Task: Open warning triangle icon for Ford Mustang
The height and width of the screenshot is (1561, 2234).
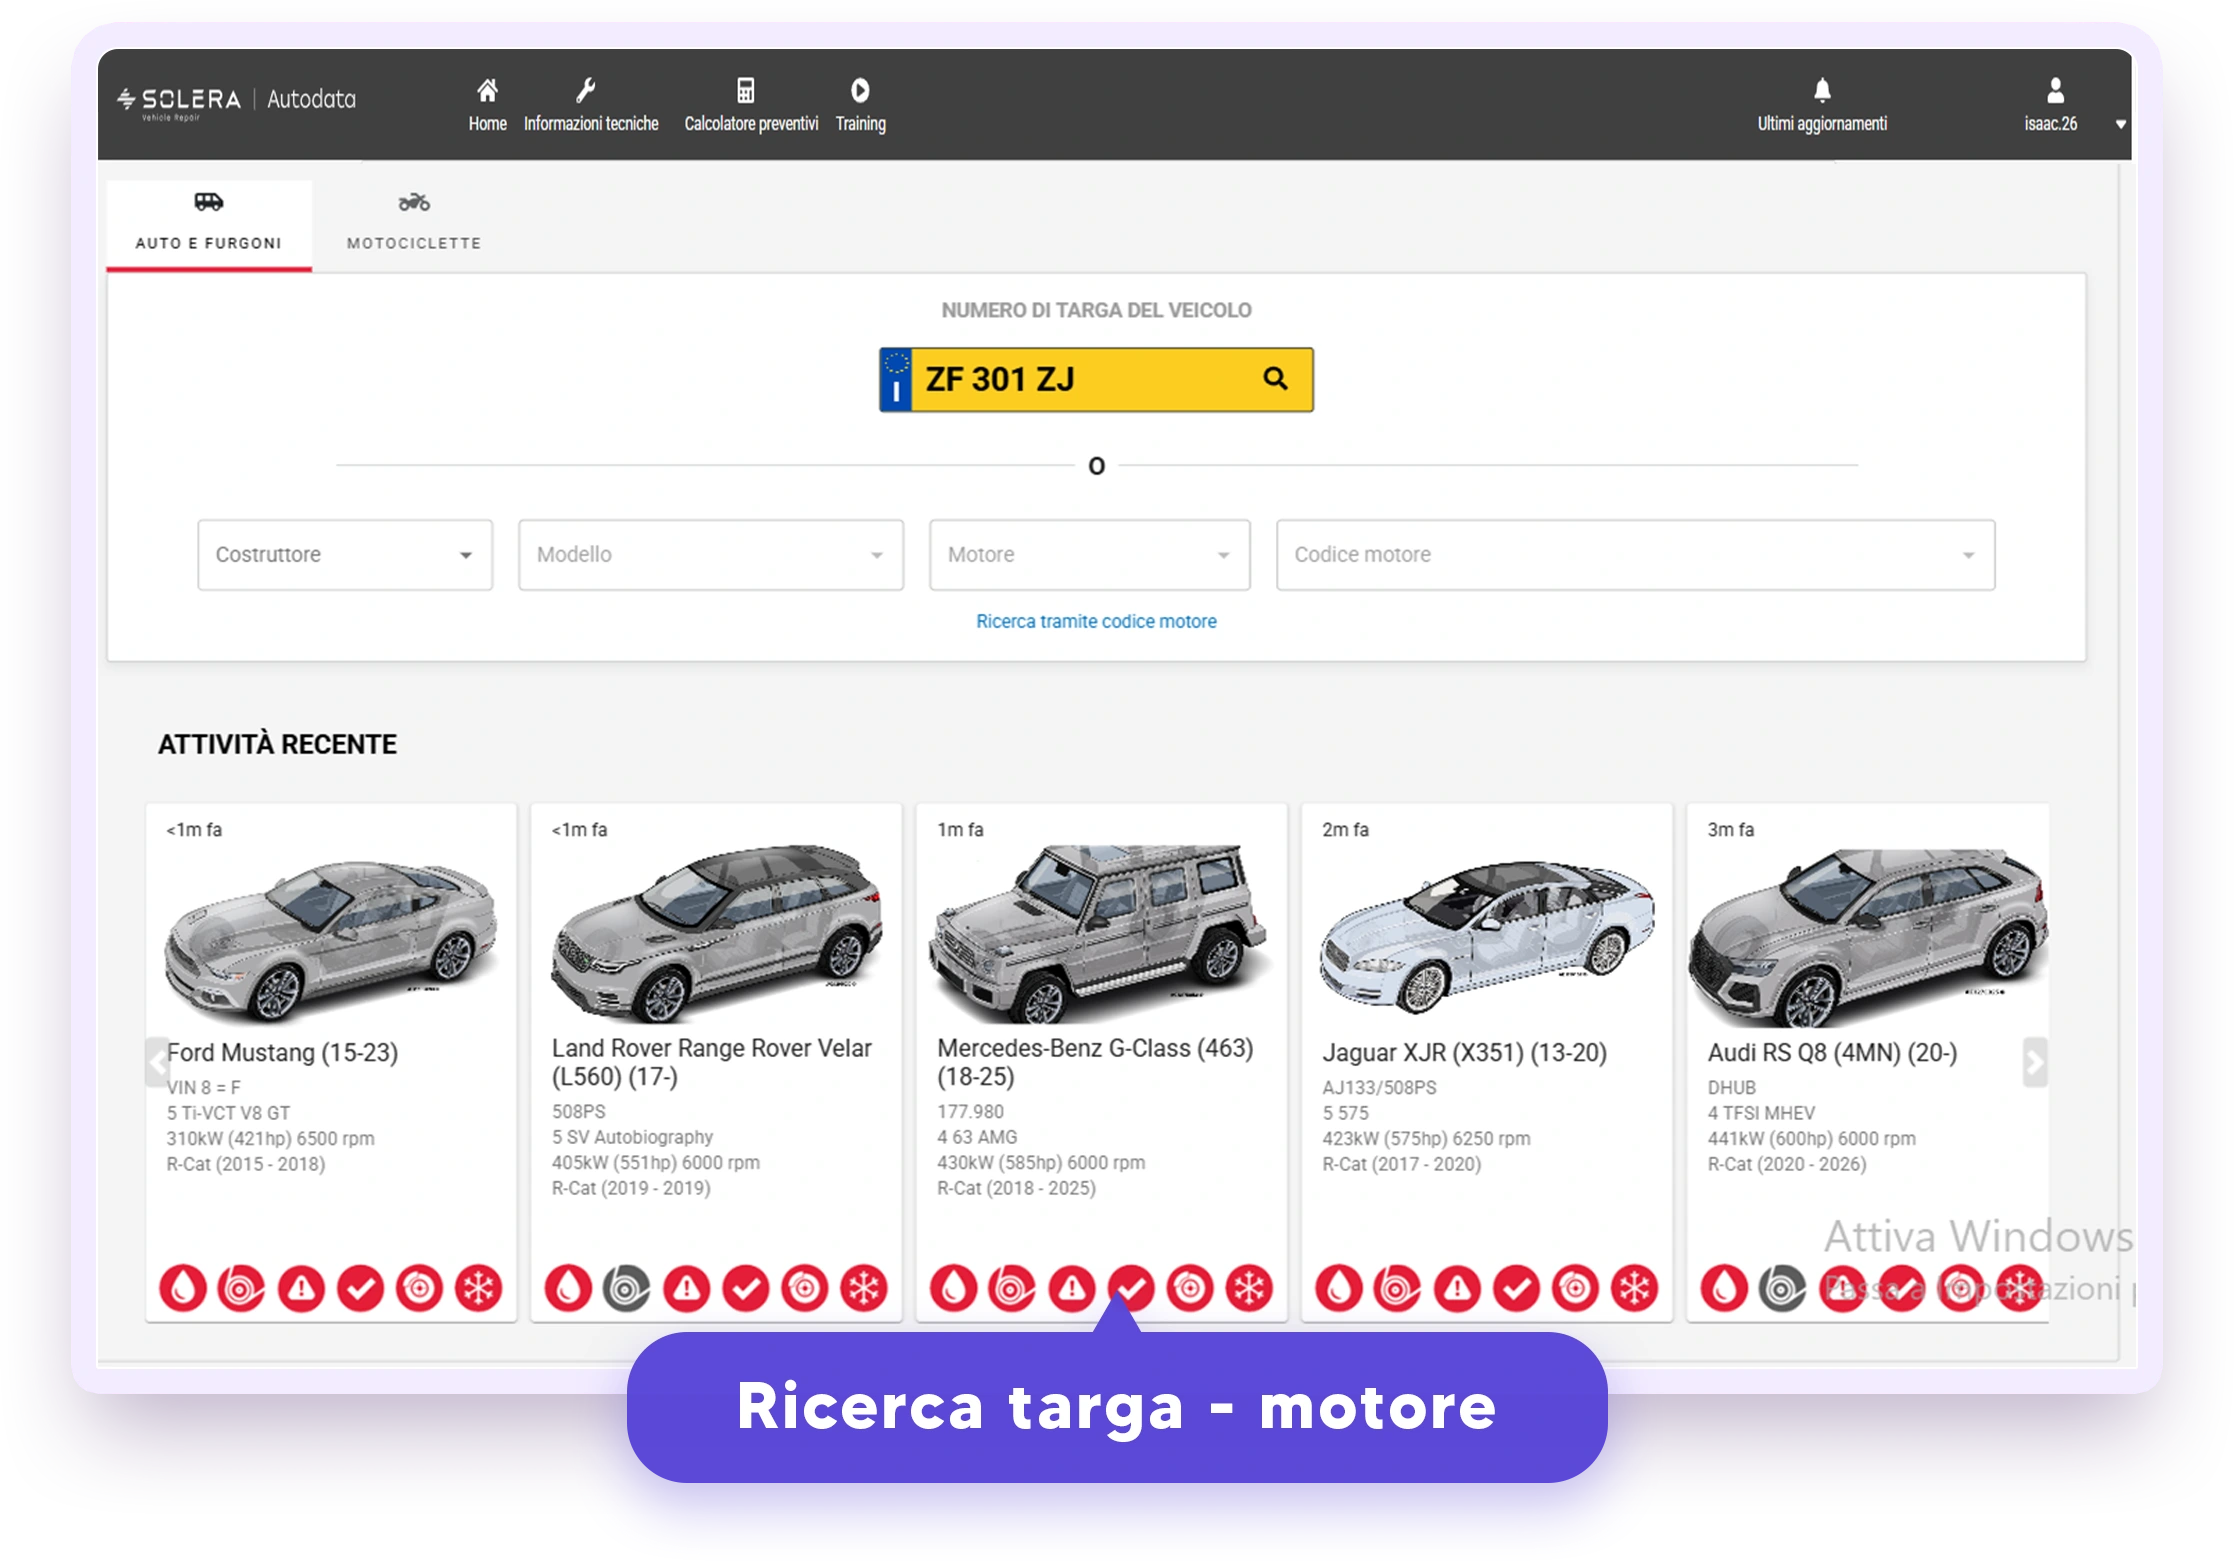Action: [301, 1288]
